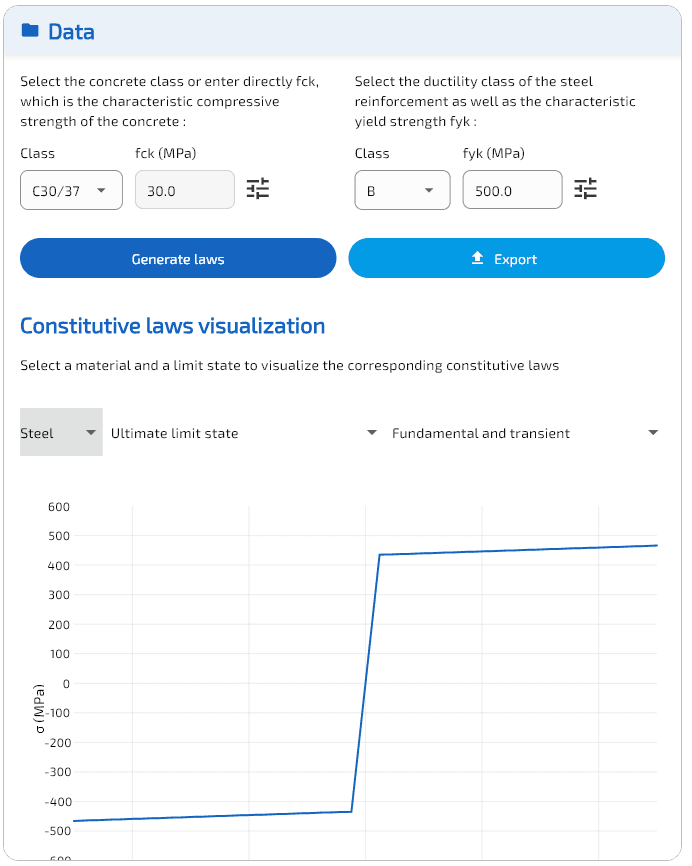Viewport: 692px width, 866px height.
Task: Select the Fundamental and transient combination dropdown
Action: point(520,433)
